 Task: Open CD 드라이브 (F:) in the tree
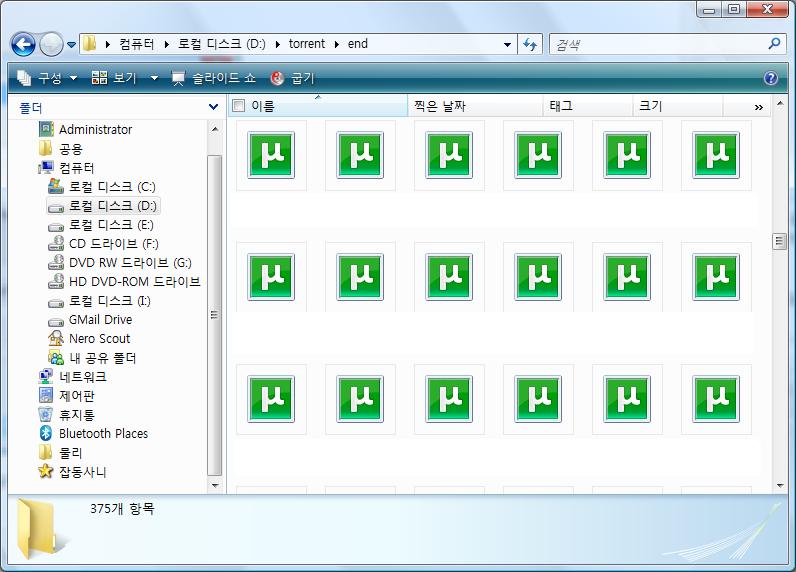[x=104, y=244]
